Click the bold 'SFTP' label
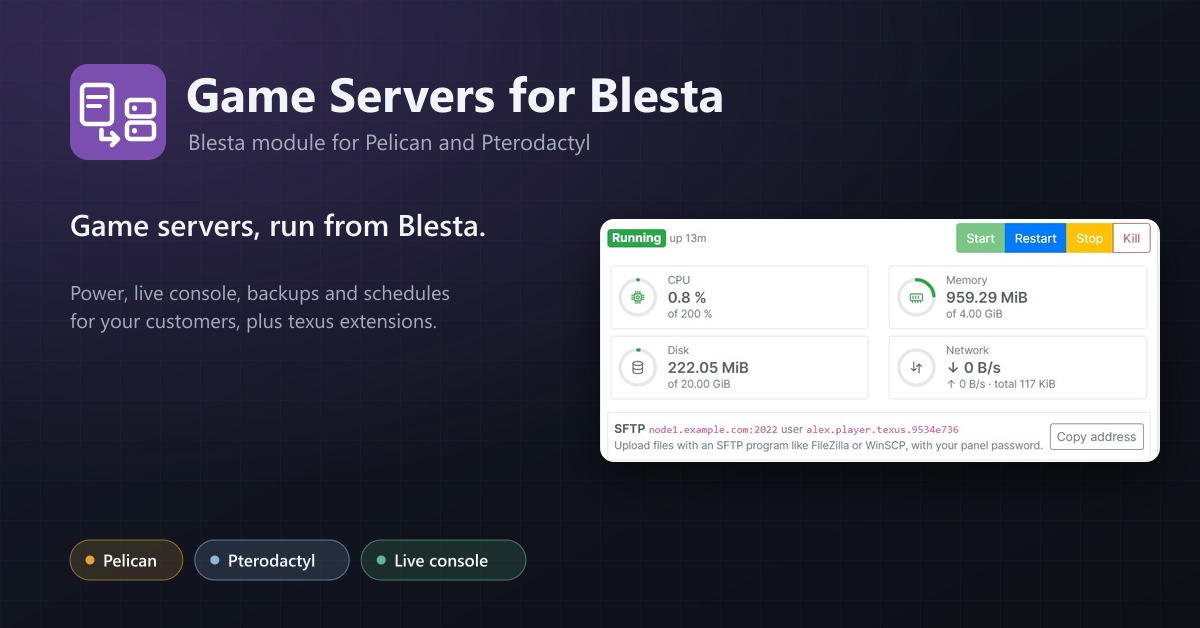Viewport: 1200px width, 628px height. coord(629,429)
